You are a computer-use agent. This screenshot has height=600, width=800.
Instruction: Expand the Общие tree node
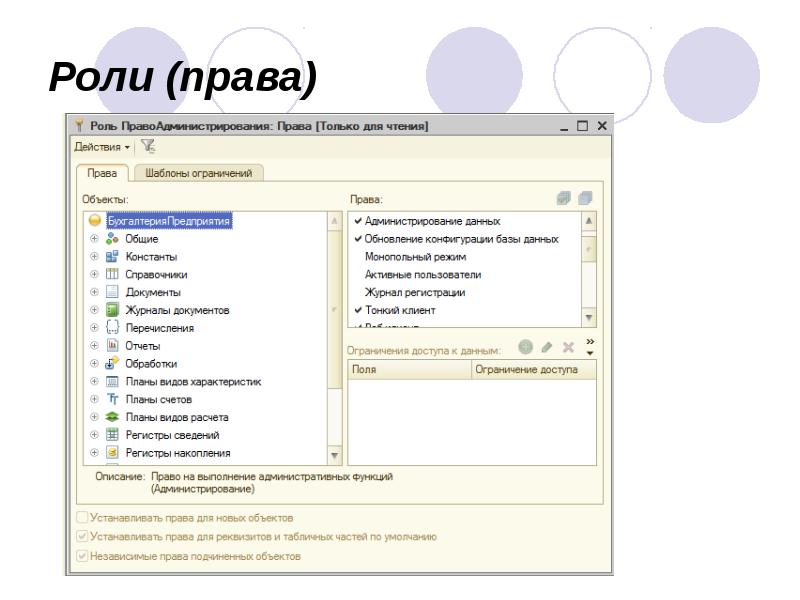[x=94, y=239]
